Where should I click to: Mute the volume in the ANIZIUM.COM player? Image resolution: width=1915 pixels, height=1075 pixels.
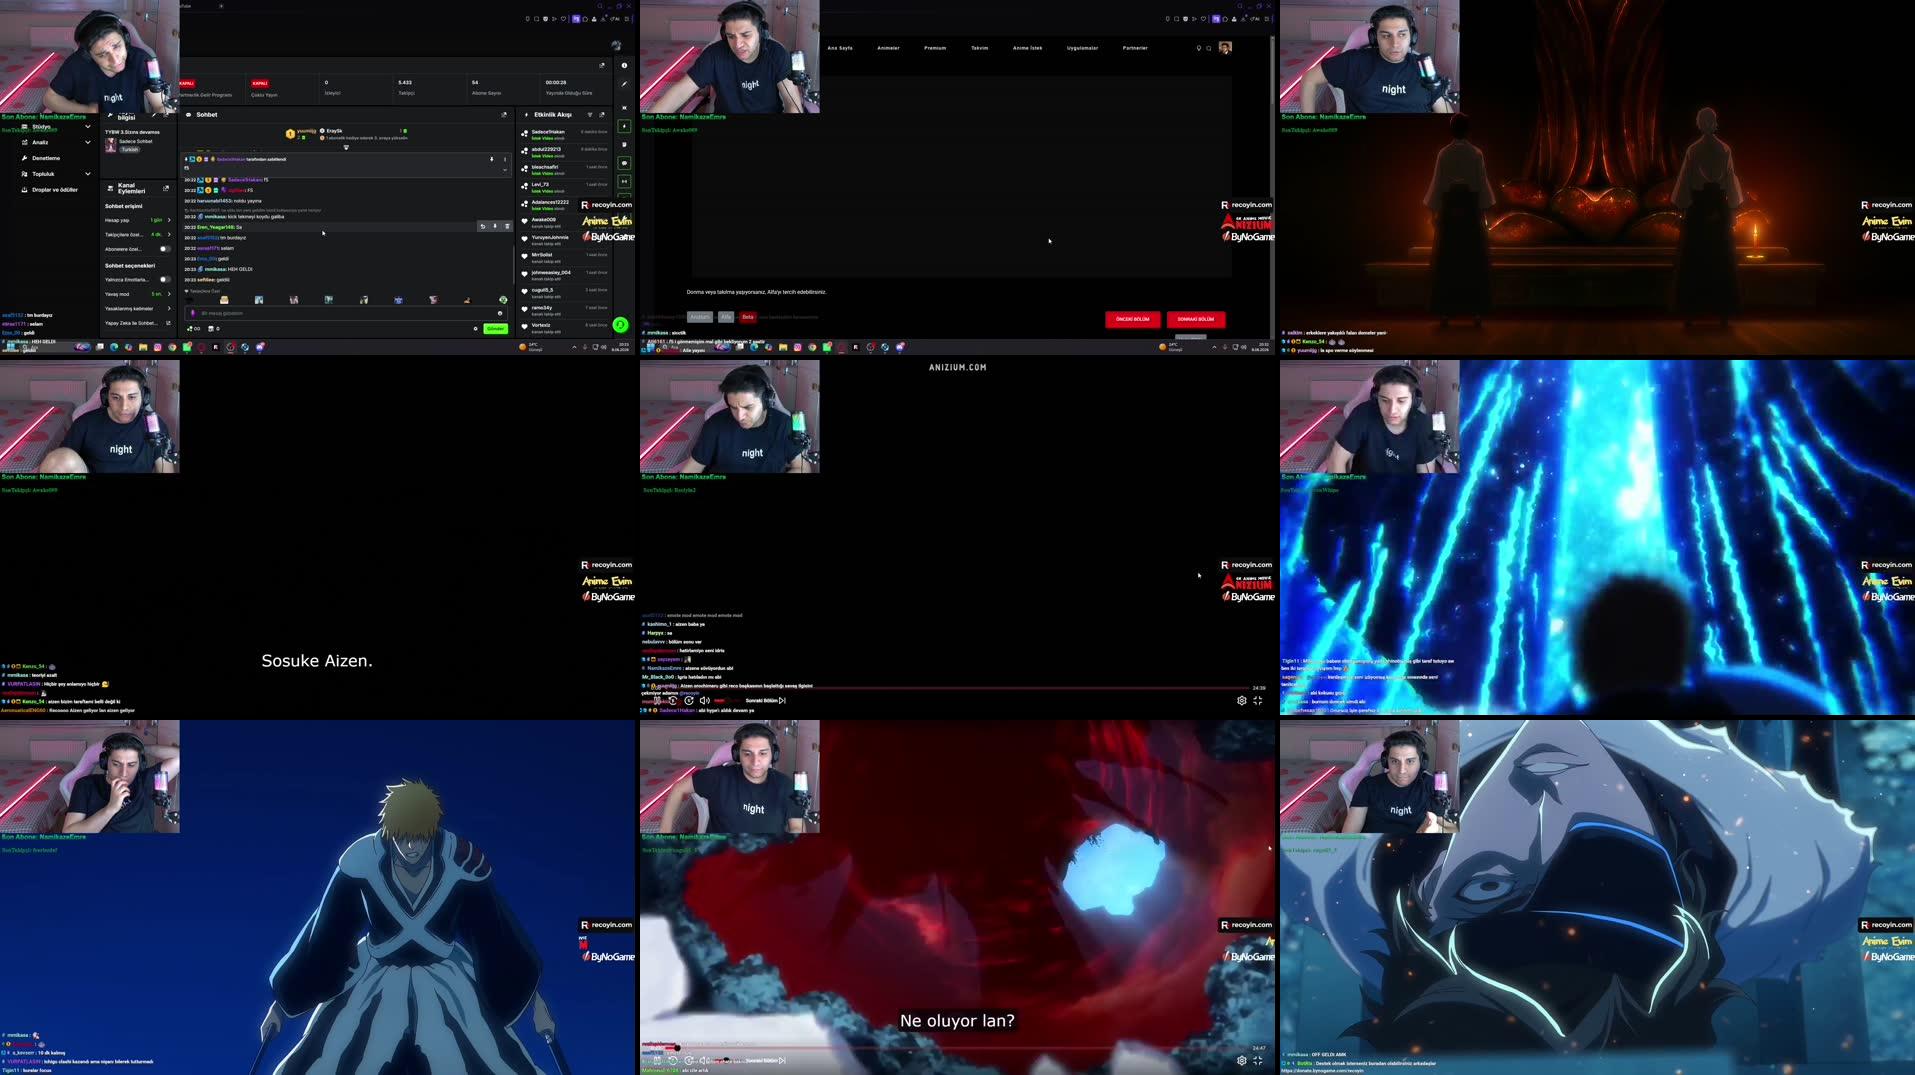point(704,700)
